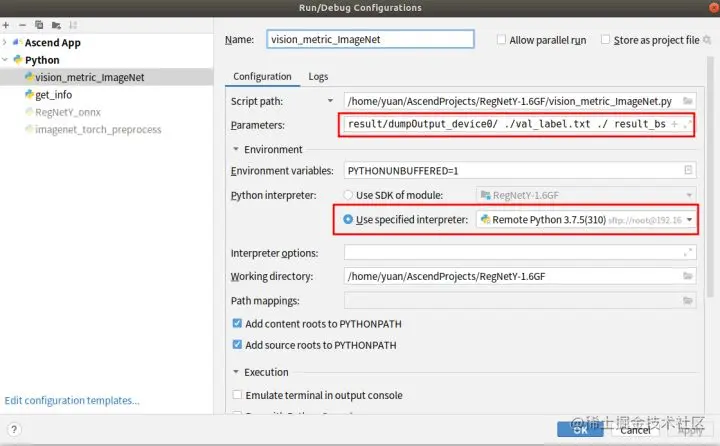
Task: Open Script path type dropdown arrow
Action: 330,101
